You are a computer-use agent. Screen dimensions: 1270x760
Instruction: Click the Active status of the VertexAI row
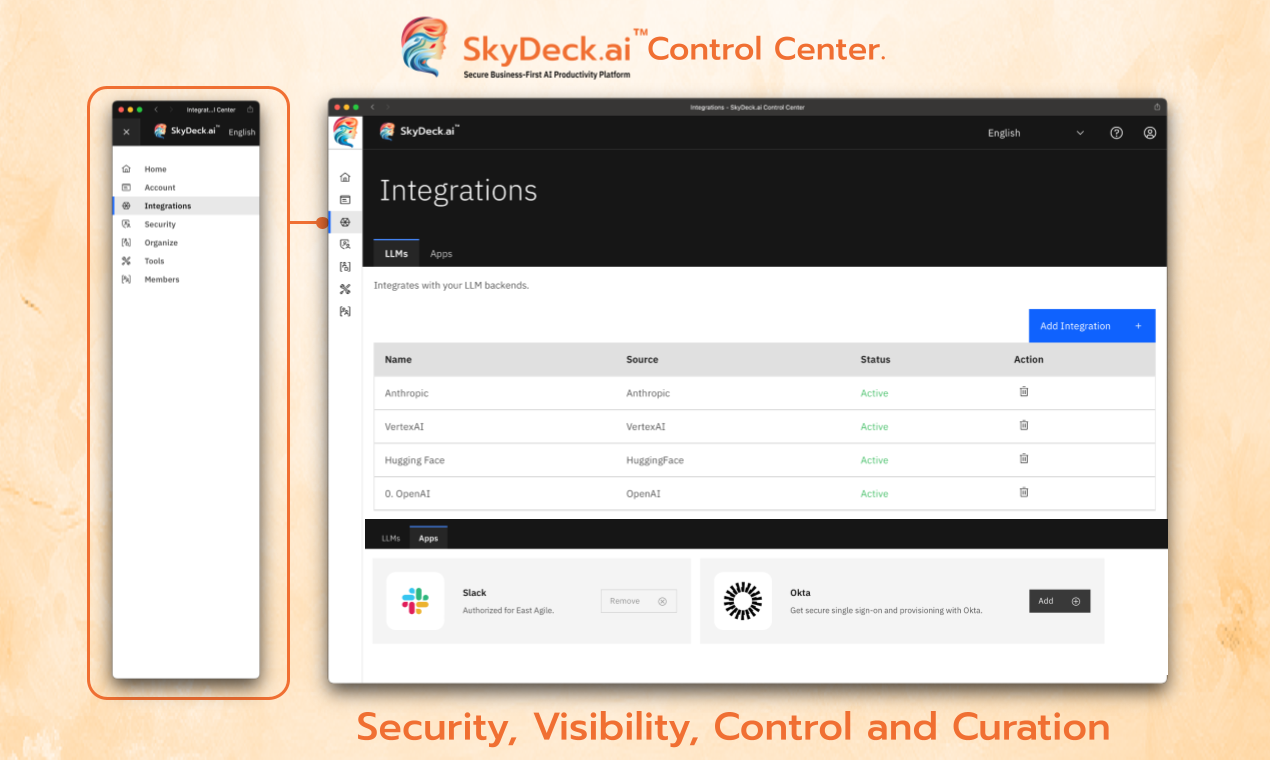point(874,427)
